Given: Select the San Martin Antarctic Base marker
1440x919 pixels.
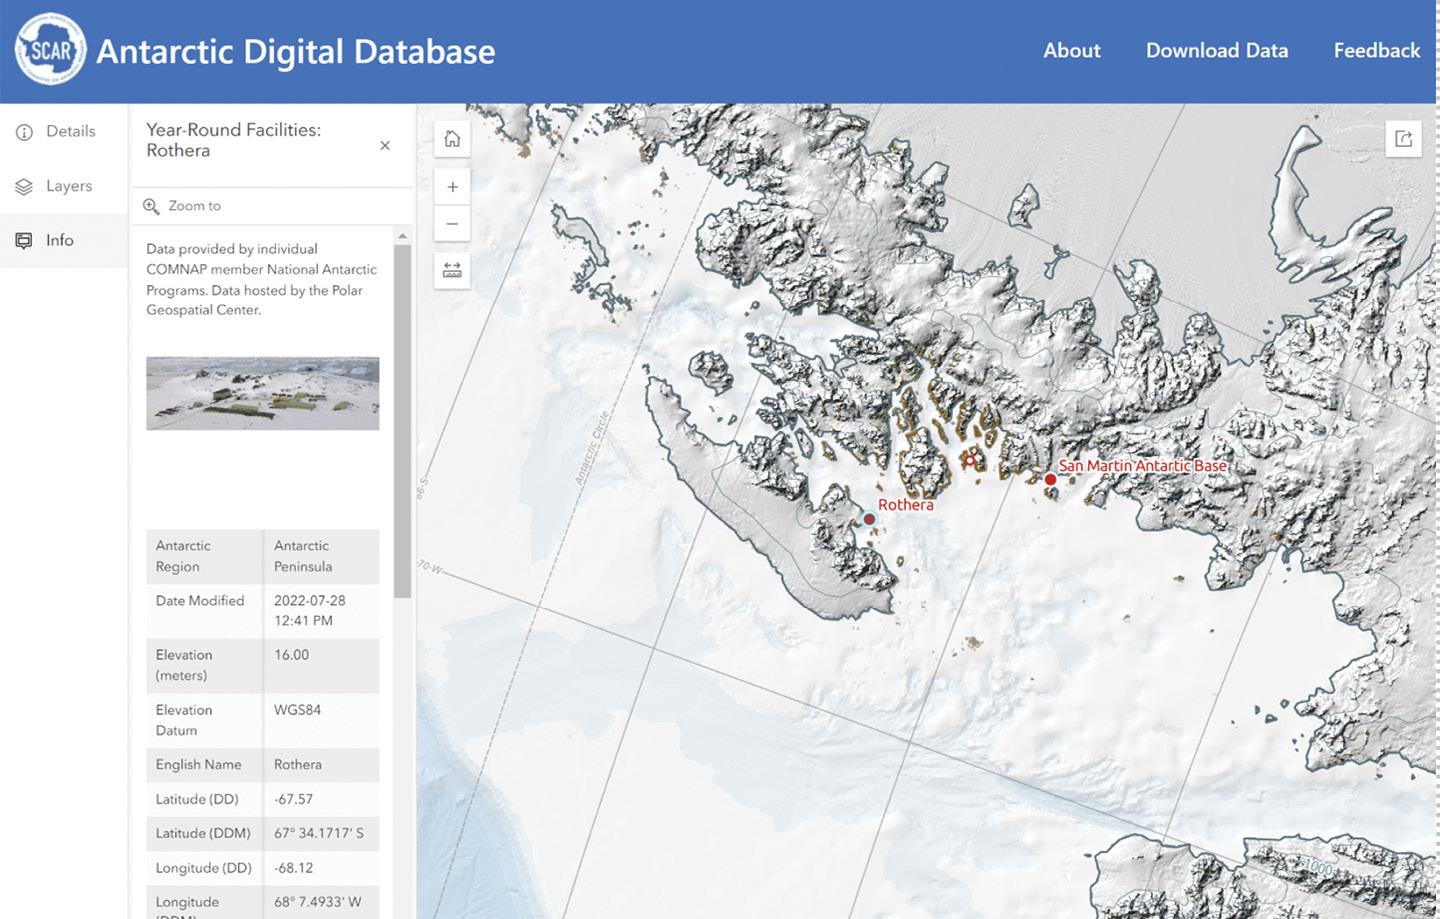Looking at the screenshot, I should 1050,480.
